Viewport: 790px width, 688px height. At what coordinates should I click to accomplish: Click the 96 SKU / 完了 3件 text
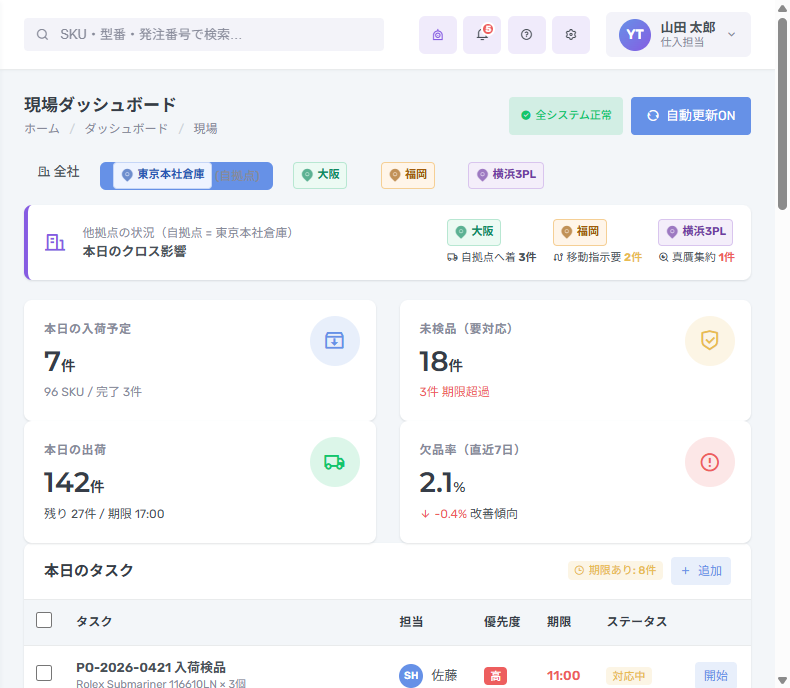(x=93, y=392)
